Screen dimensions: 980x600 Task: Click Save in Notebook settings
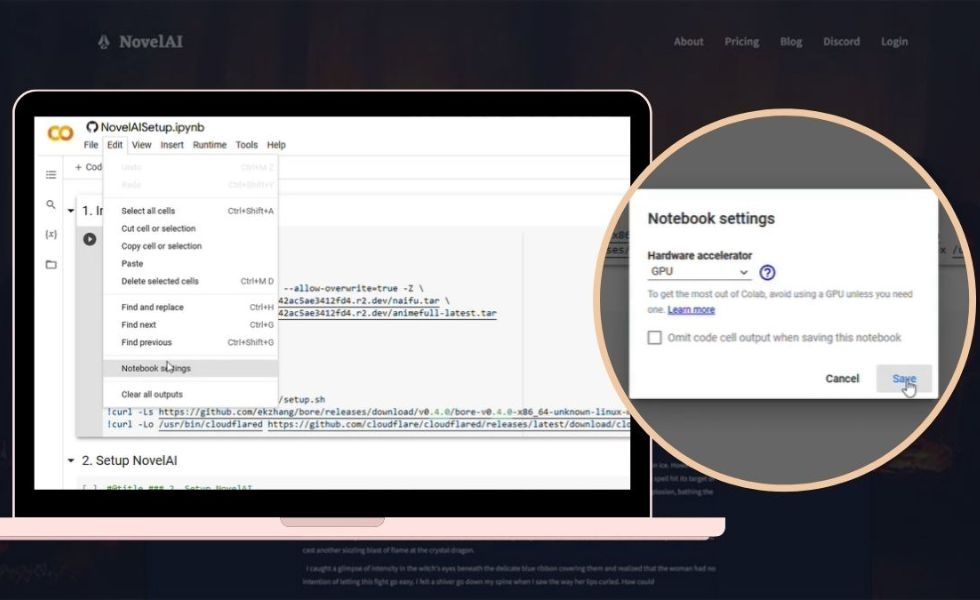click(x=904, y=379)
